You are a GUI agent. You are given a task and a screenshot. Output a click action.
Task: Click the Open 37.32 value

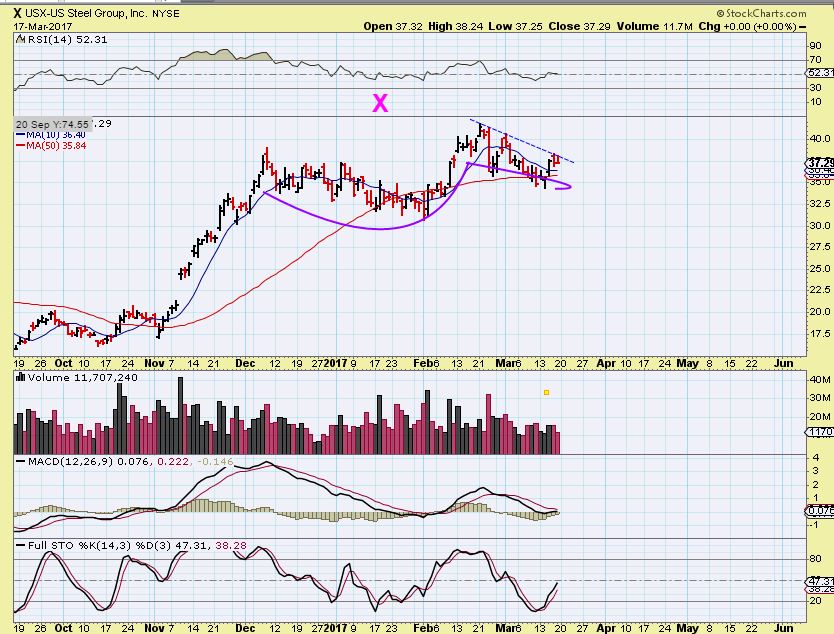click(x=393, y=26)
